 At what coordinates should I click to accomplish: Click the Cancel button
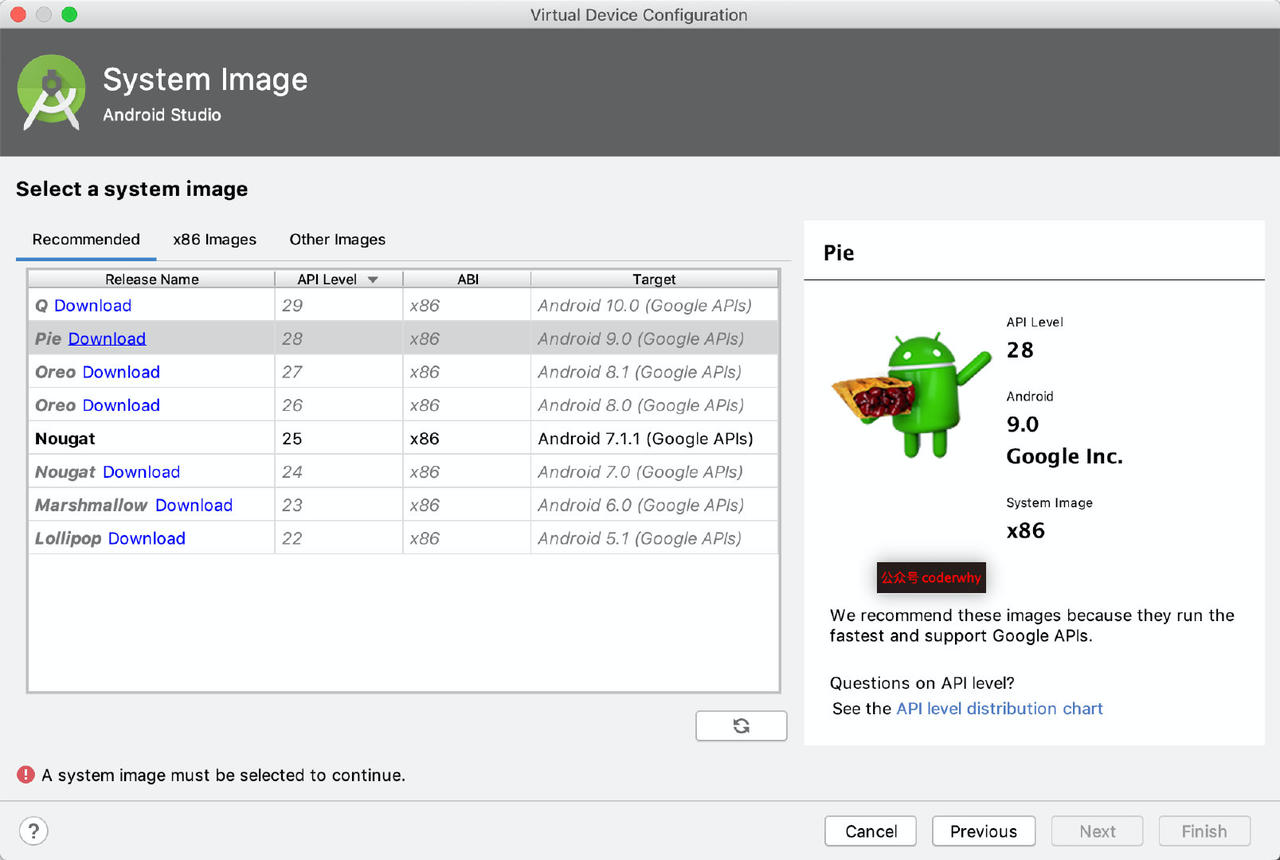point(871,831)
